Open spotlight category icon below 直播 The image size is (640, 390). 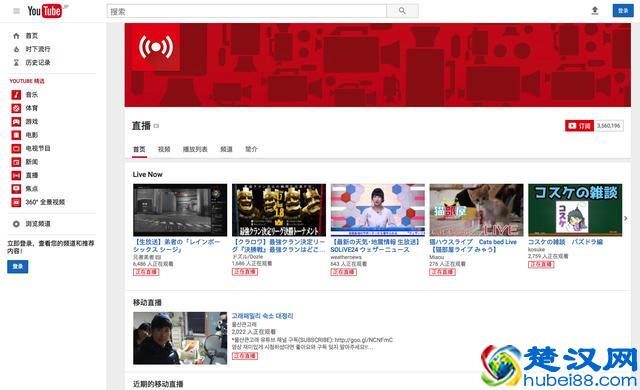16,189
